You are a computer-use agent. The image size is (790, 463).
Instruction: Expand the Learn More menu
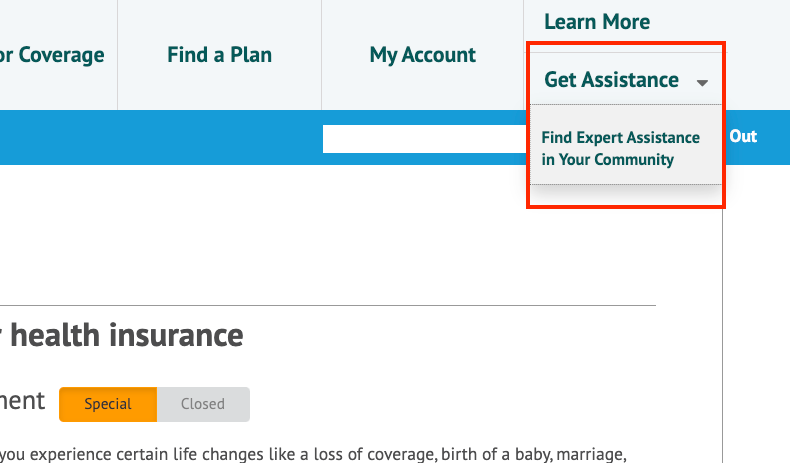[x=597, y=22]
